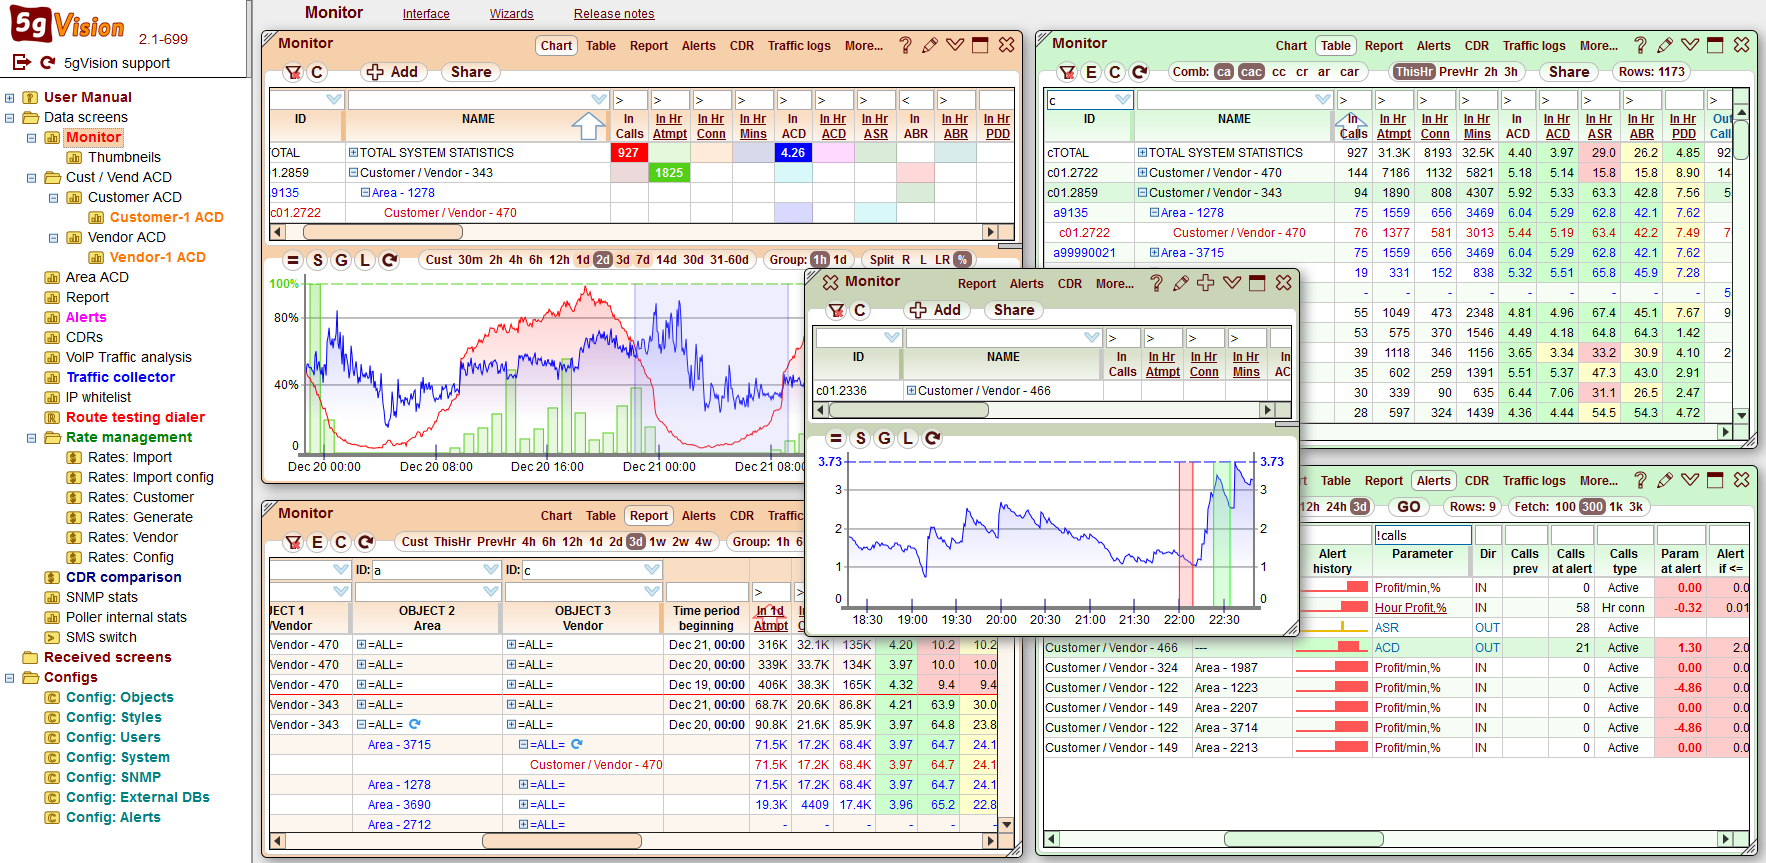
Task: Open Release notes link
Action: 614,14
